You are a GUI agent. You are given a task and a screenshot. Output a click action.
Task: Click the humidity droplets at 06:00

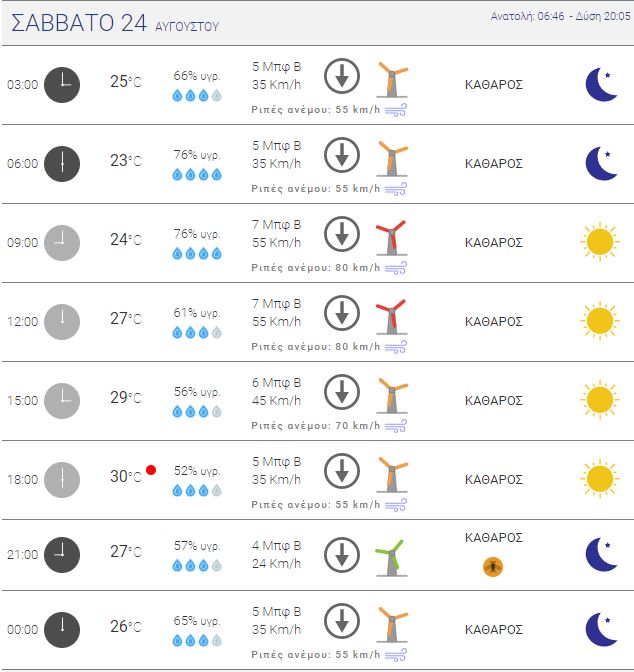pyautogui.click(x=197, y=174)
